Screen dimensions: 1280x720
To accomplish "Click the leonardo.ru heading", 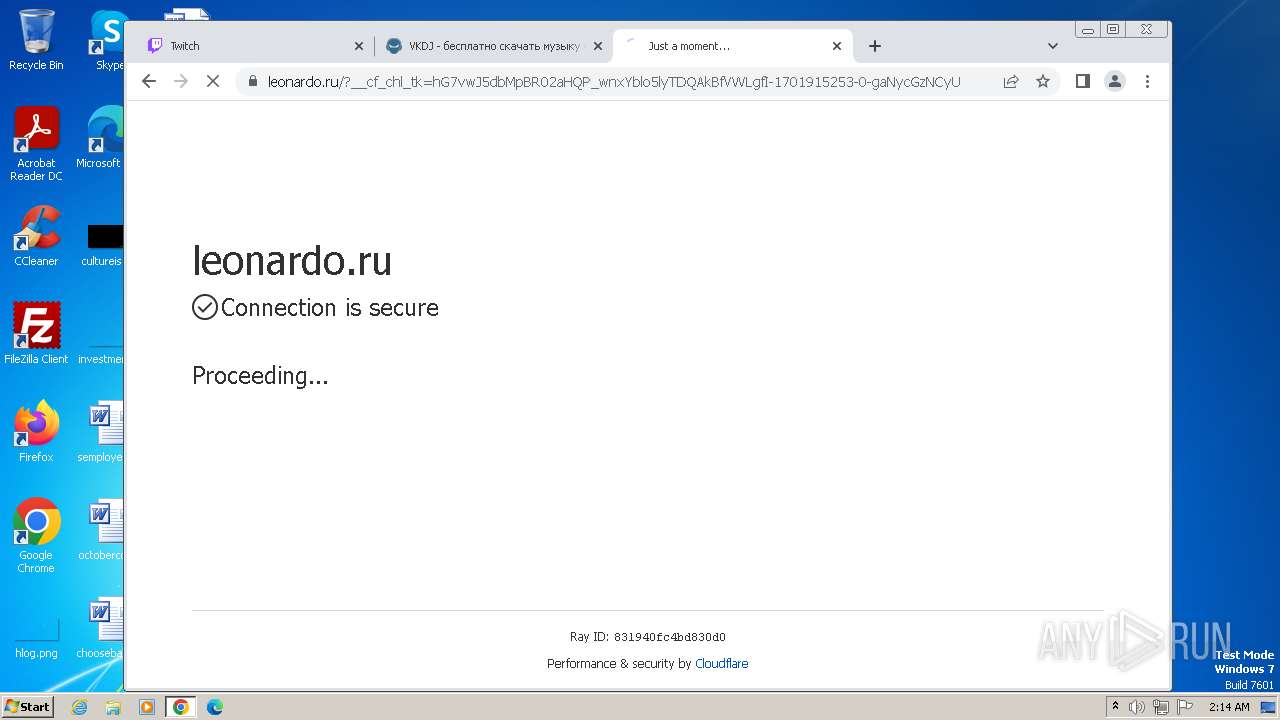I will 292,261.
